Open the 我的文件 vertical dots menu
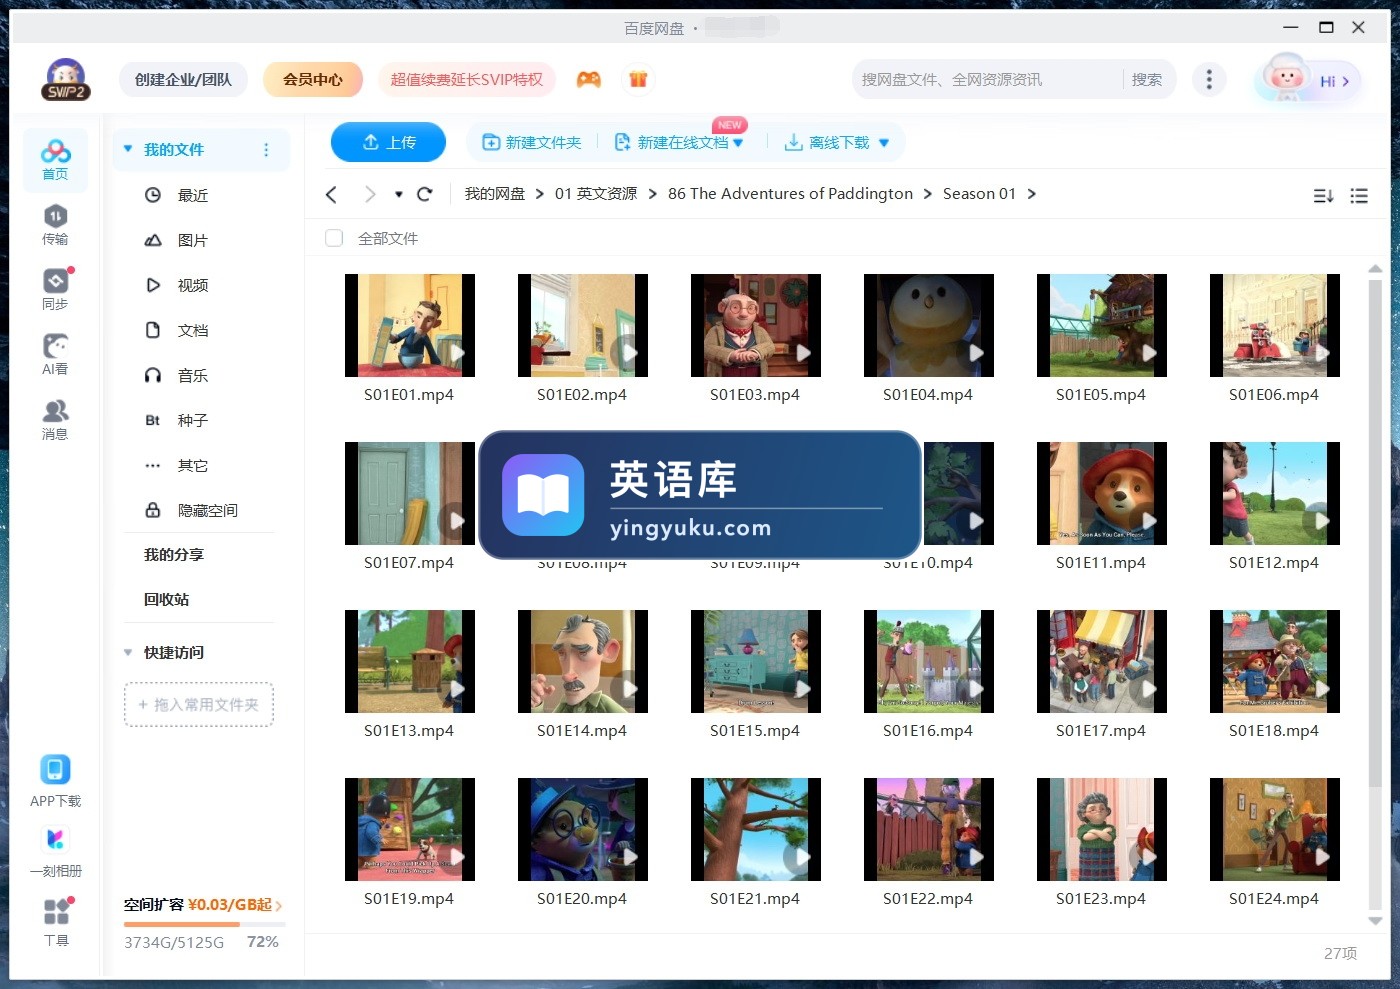This screenshot has height=989, width=1400. [266, 149]
